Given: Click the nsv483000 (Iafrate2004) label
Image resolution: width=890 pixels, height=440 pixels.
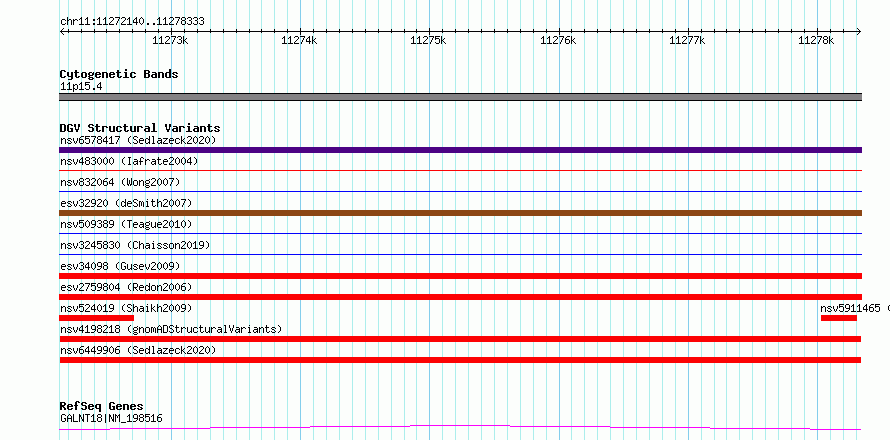Looking at the screenshot, I should click(x=129, y=161).
